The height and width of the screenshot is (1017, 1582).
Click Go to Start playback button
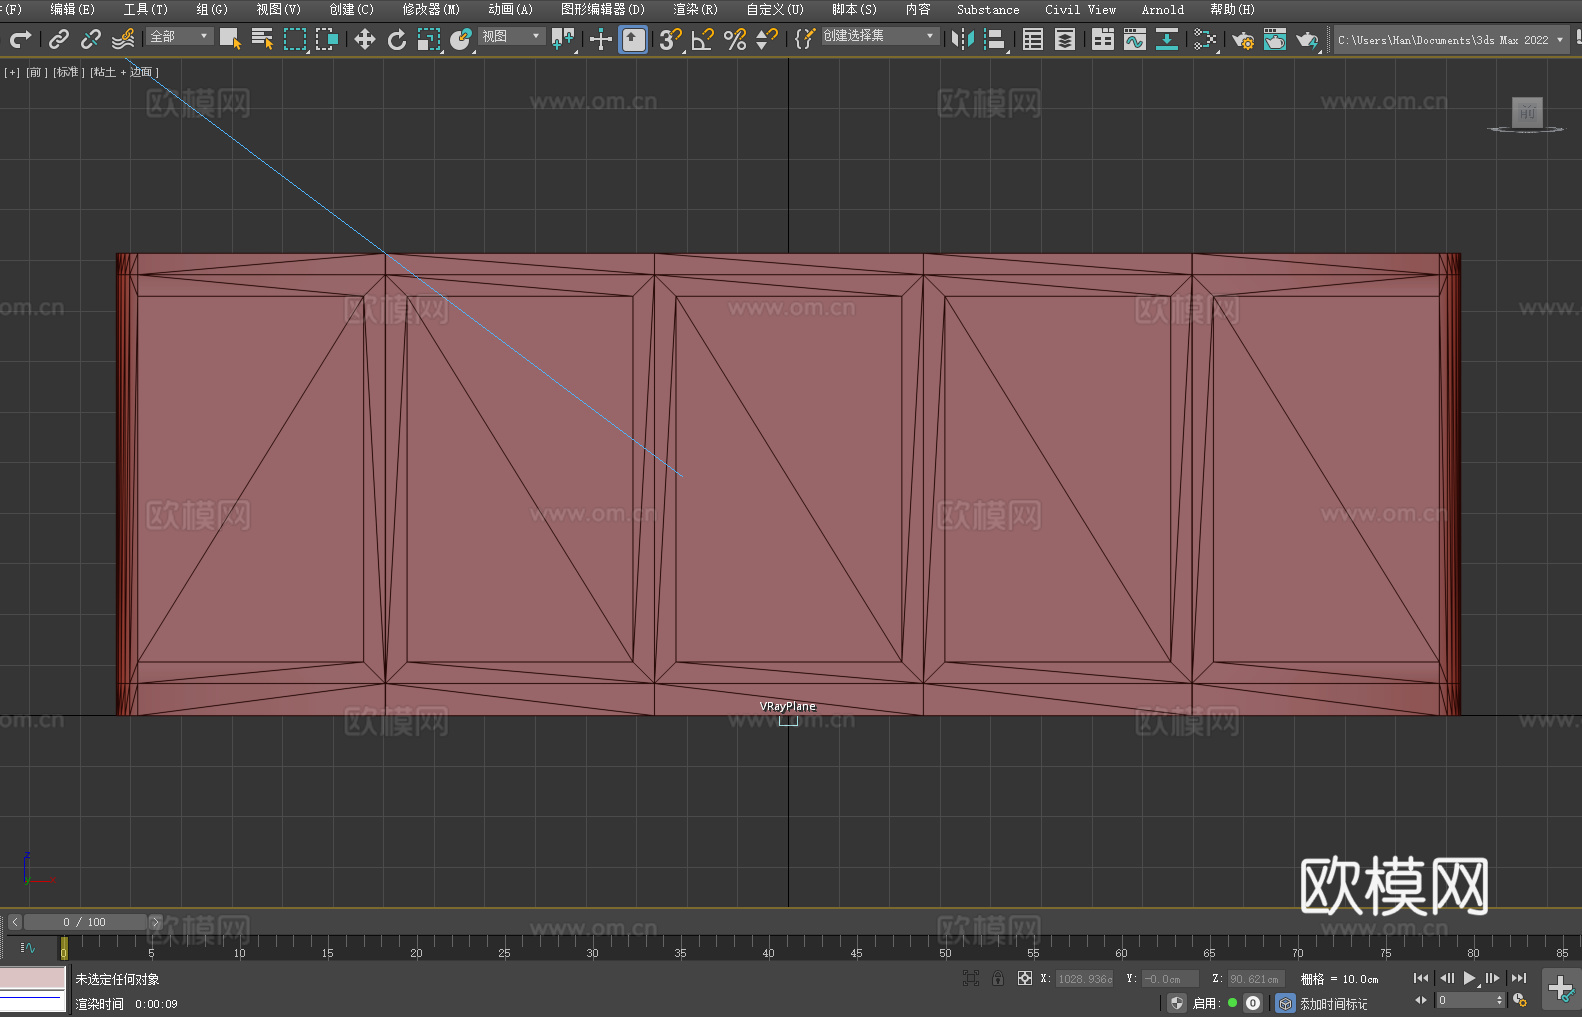click(1420, 978)
